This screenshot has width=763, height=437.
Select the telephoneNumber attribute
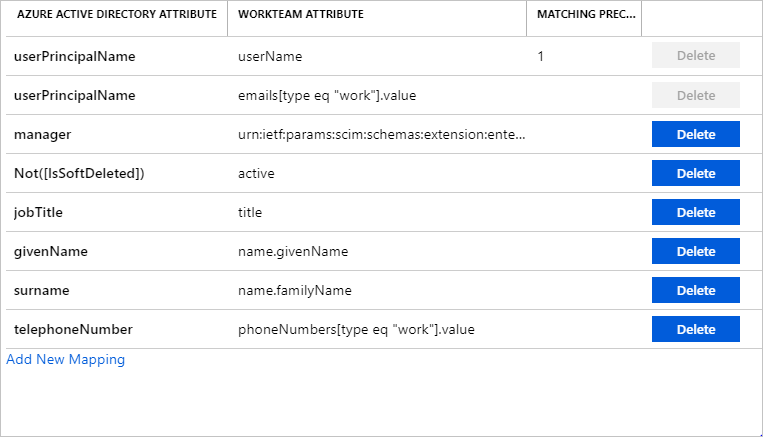click(x=73, y=329)
